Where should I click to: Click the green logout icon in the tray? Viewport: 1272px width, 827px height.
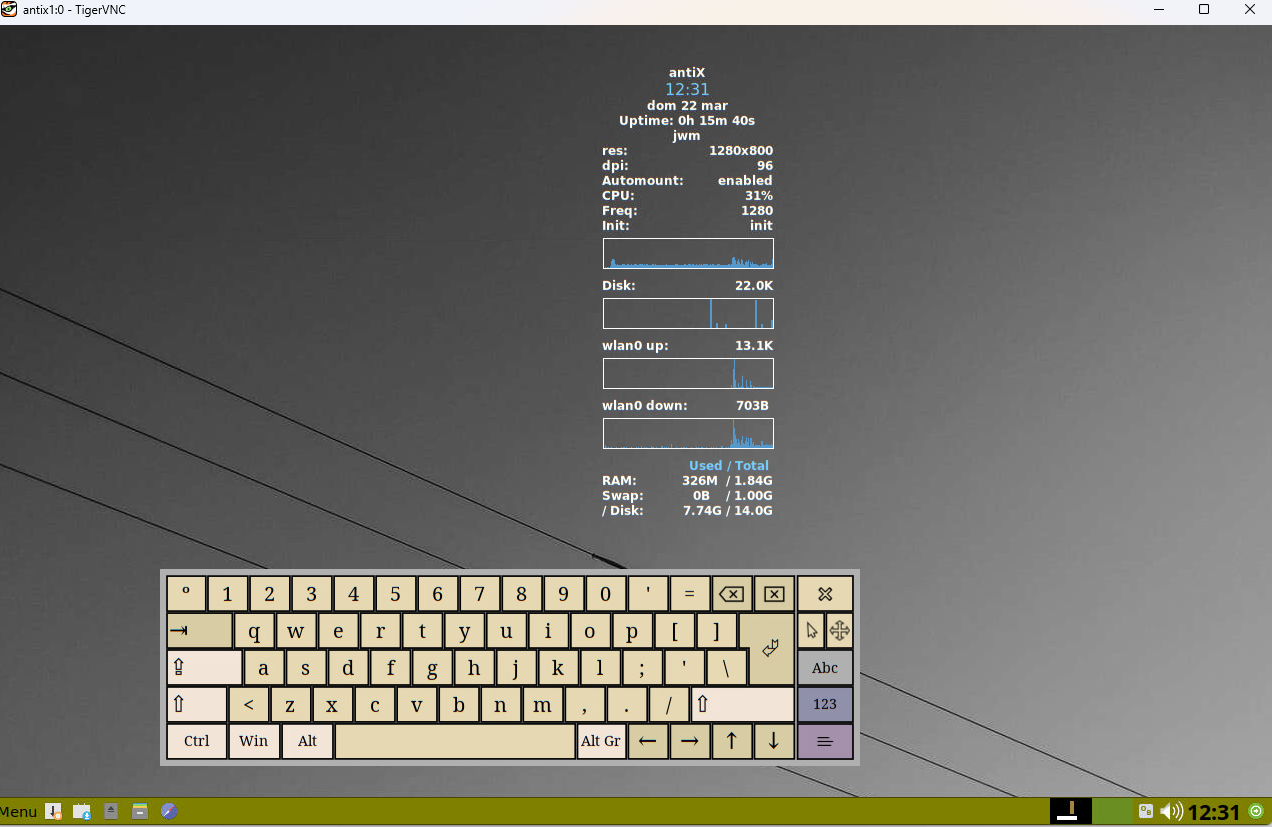[x=1256, y=811]
